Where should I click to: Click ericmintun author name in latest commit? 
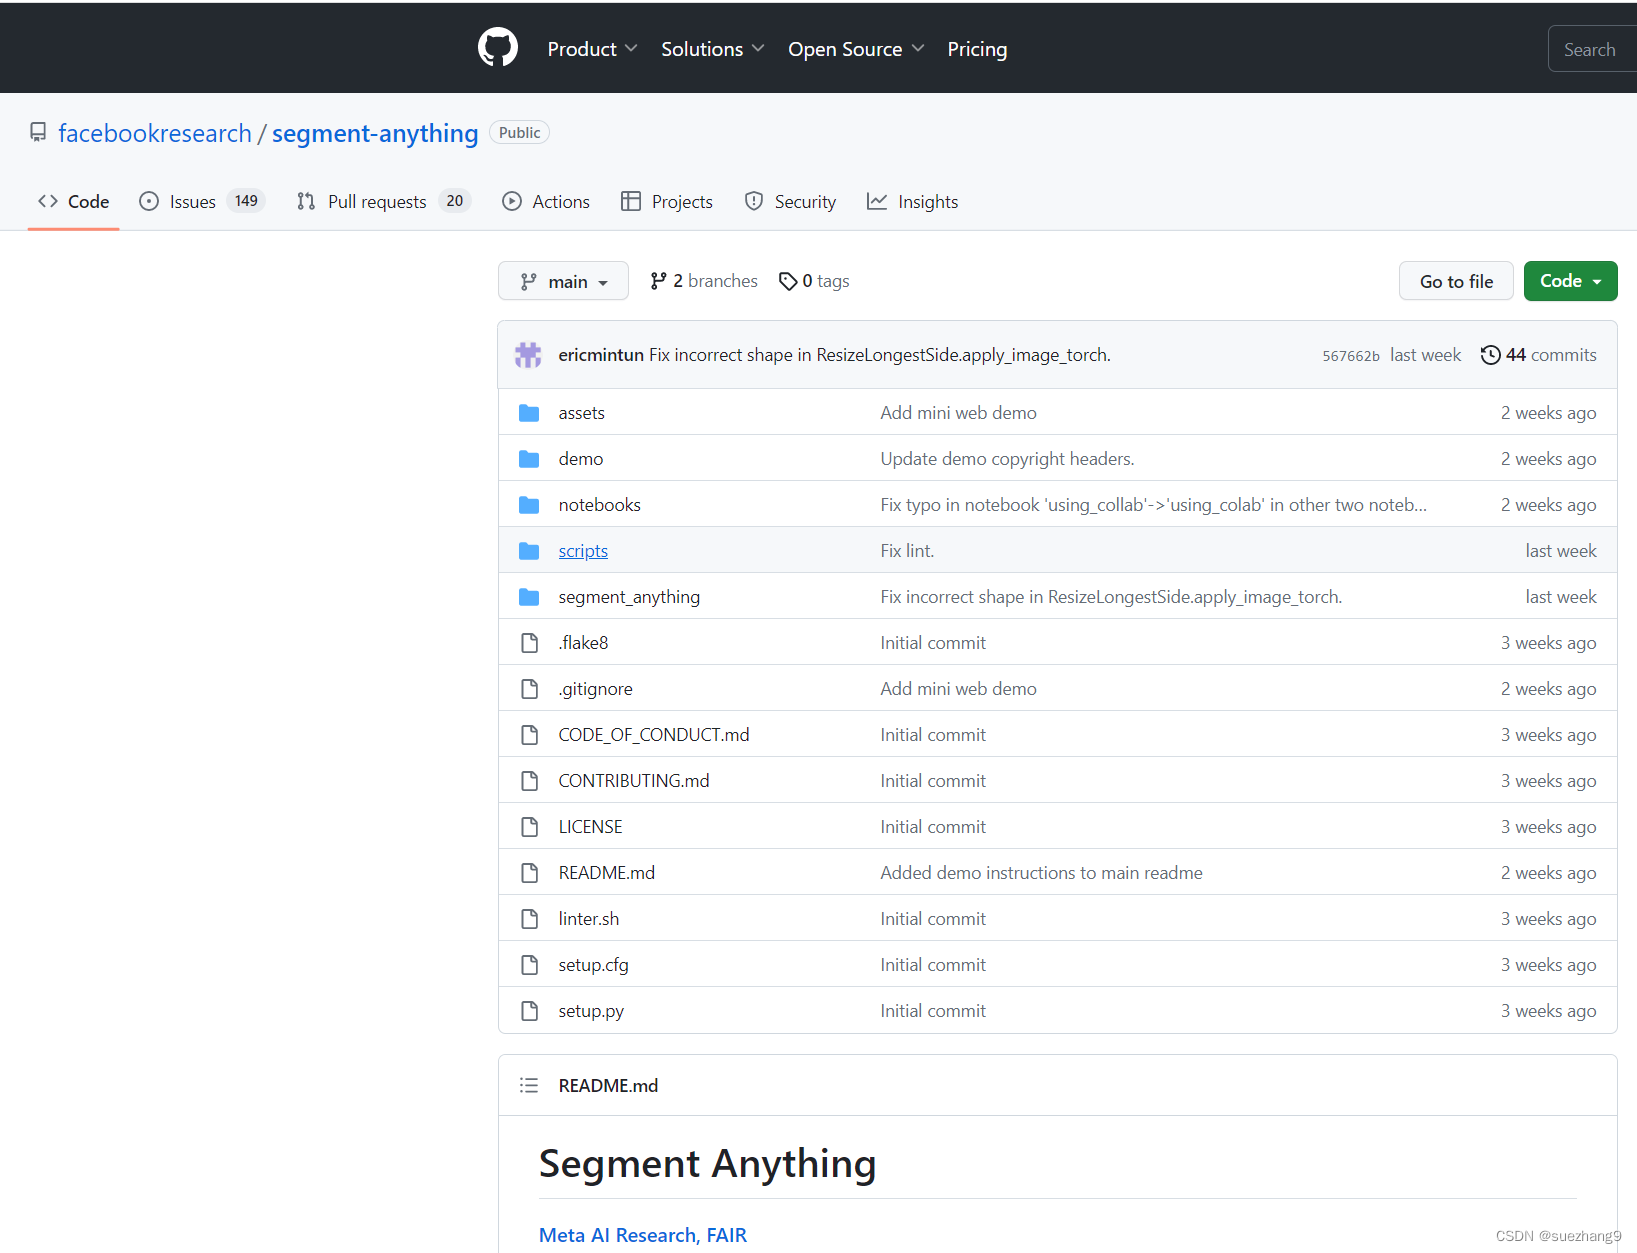(x=601, y=355)
